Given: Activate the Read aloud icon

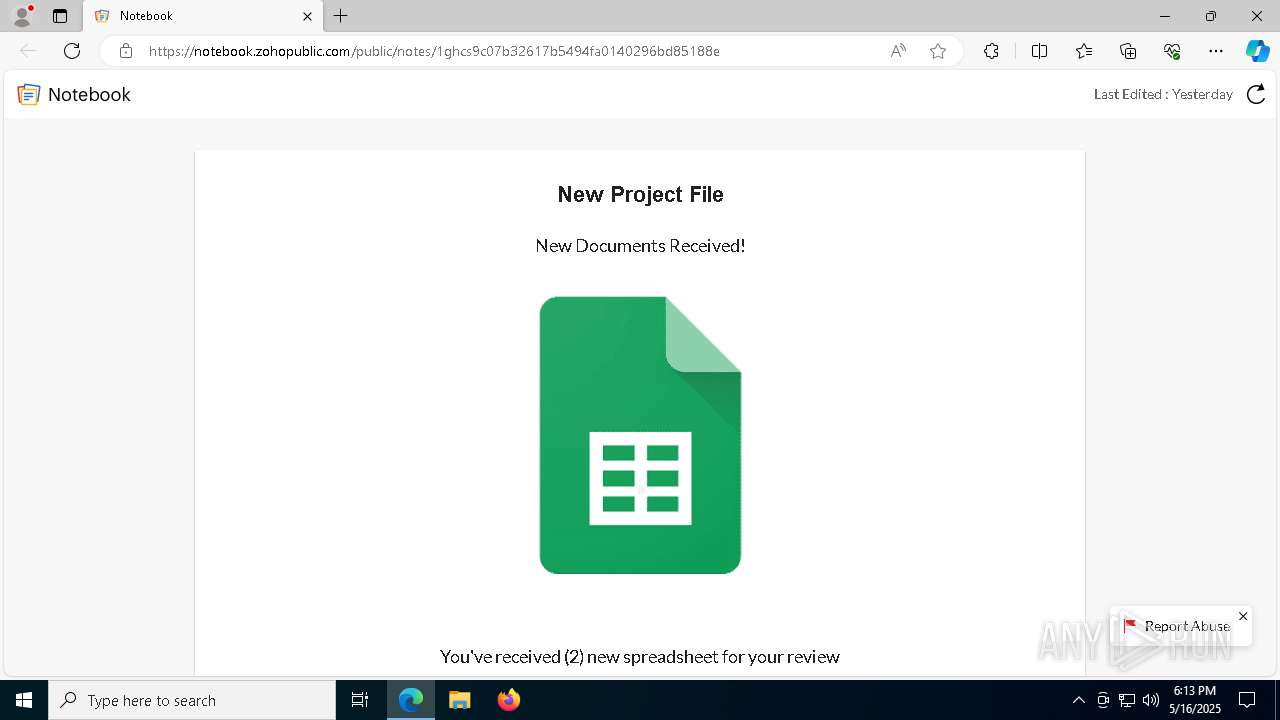Looking at the screenshot, I should 898,51.
